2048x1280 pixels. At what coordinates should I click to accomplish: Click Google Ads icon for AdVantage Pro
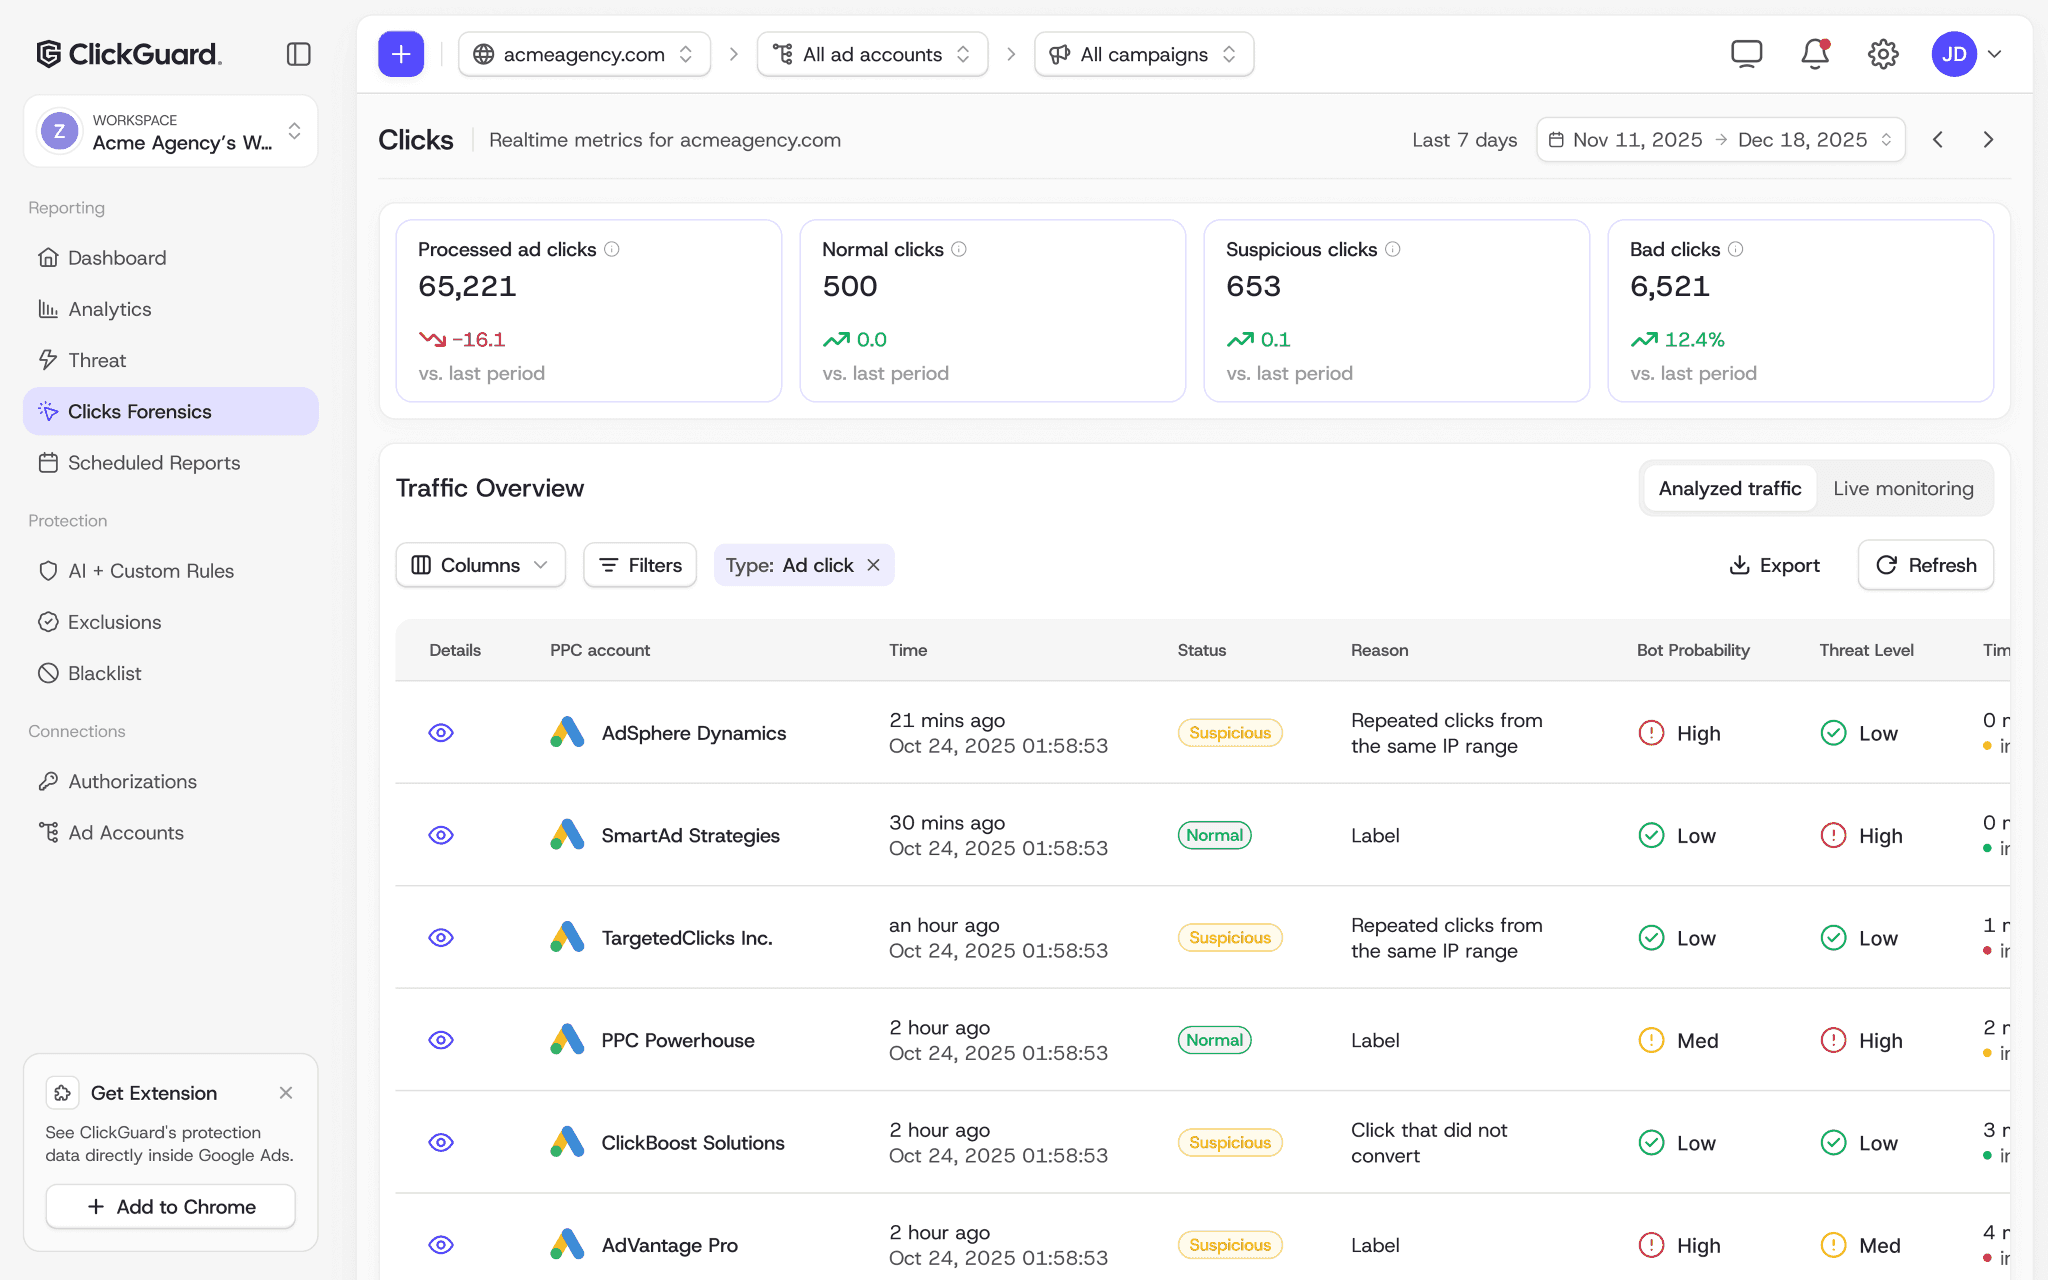(x=567, y=1245)
